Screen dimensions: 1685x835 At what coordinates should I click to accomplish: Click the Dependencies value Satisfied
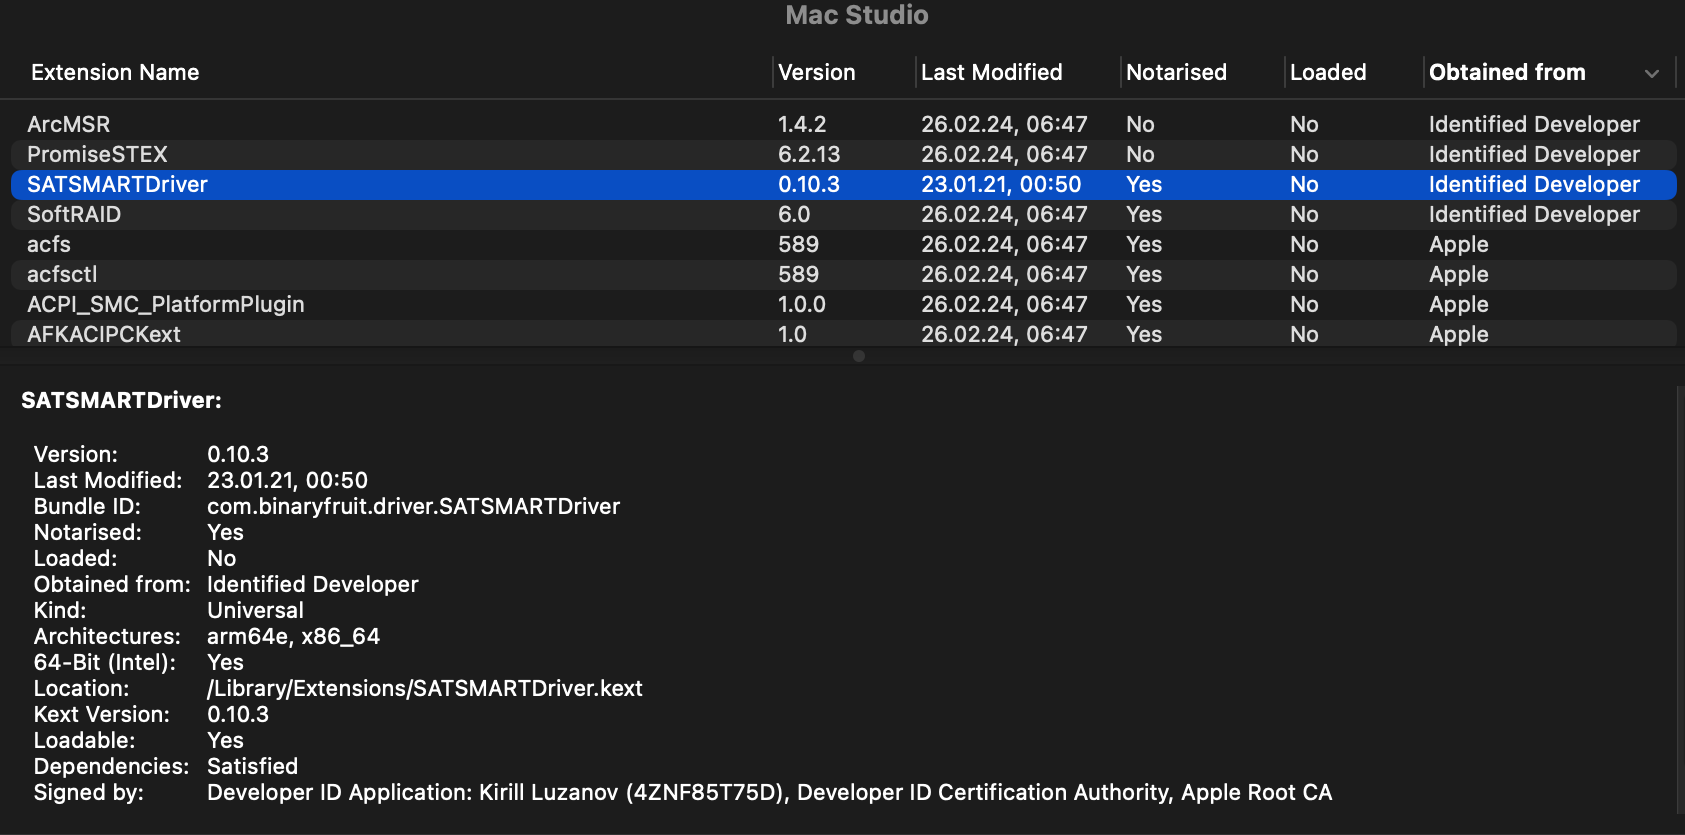[x=252, y=767]
